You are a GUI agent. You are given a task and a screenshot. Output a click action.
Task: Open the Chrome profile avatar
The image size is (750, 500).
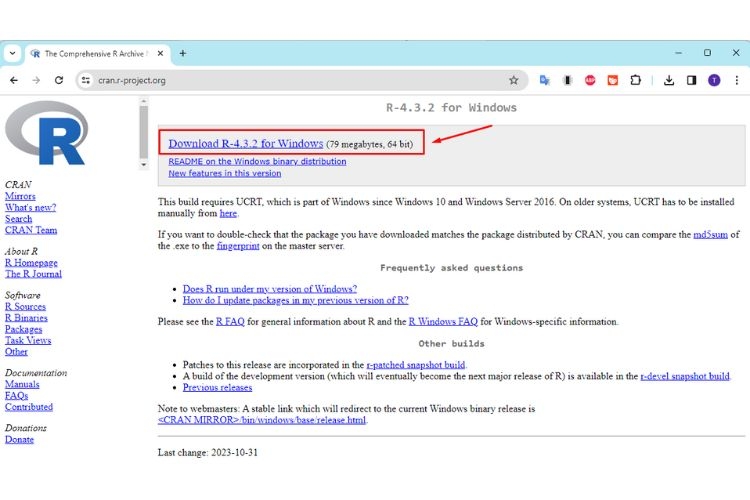[x=714, y=80]
